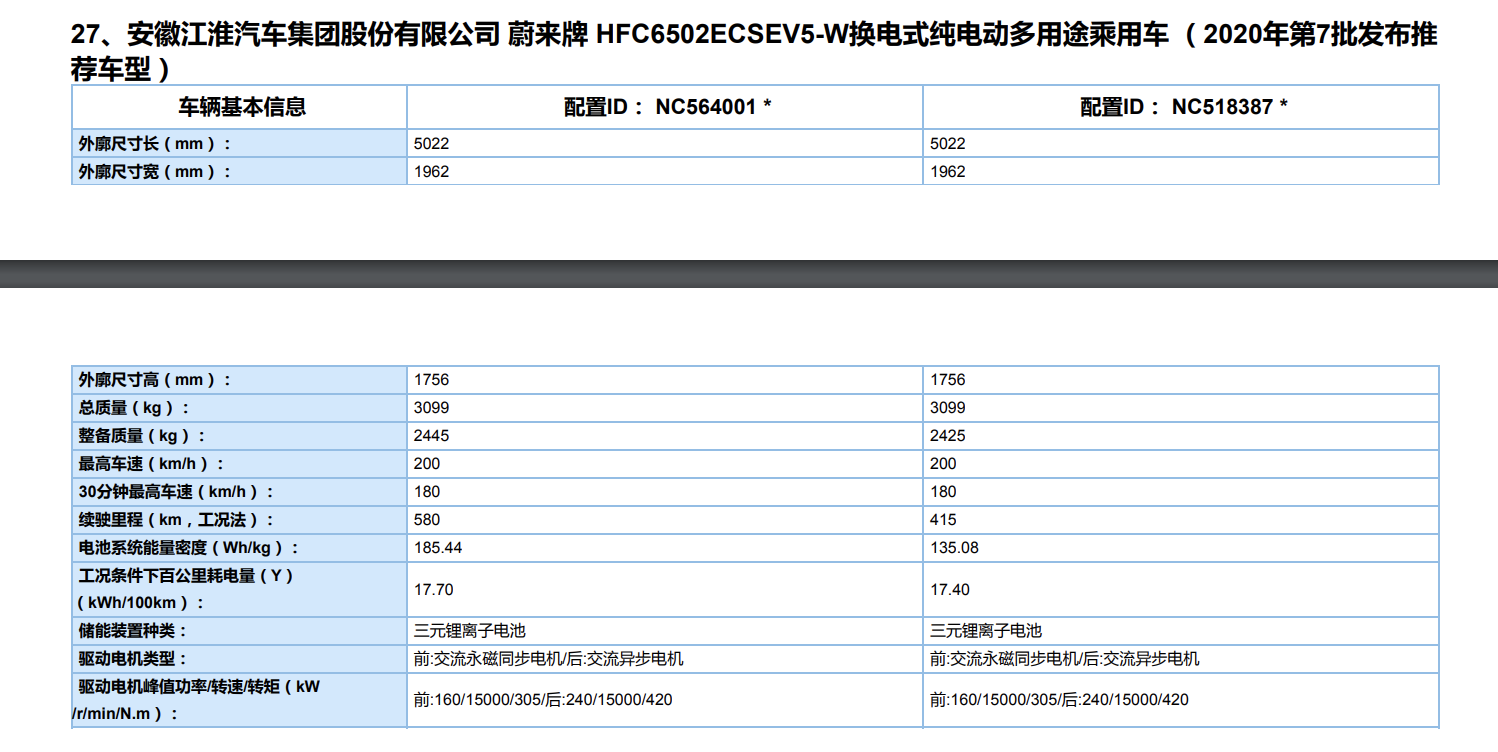The width and height of the screenshot is (1498, 752).
Task: Click the energy density value 185.44
Action: tap(438, 548)
